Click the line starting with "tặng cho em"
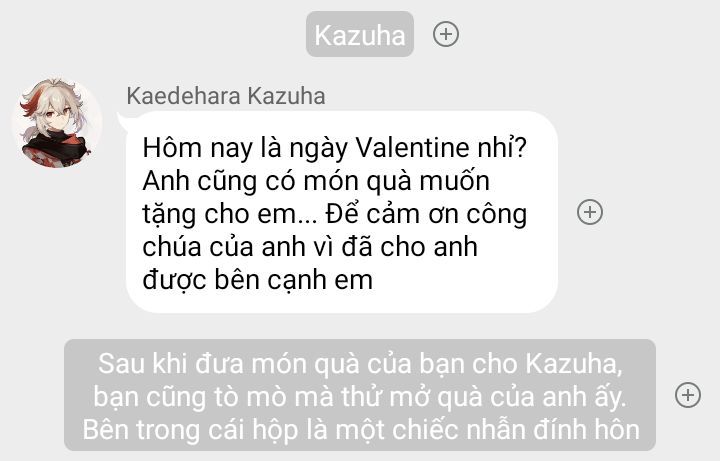Screen dimensions: 720x461 click(x=334, y=214)
